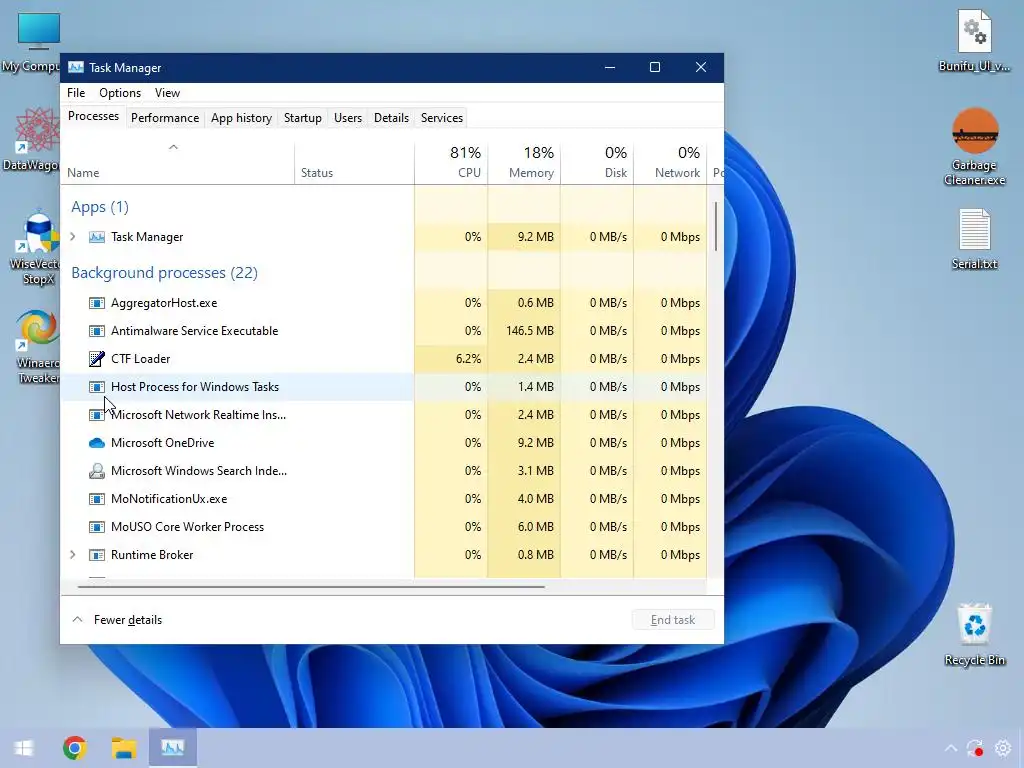This screenshot has height=768, width=1024.
Task: Click the AggregatorHost.exe process icon
Action: [x=97, y=303]
